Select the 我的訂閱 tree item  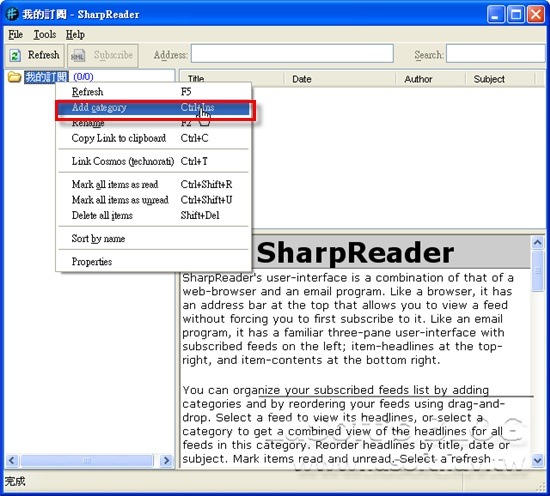[x=46, y=77]
